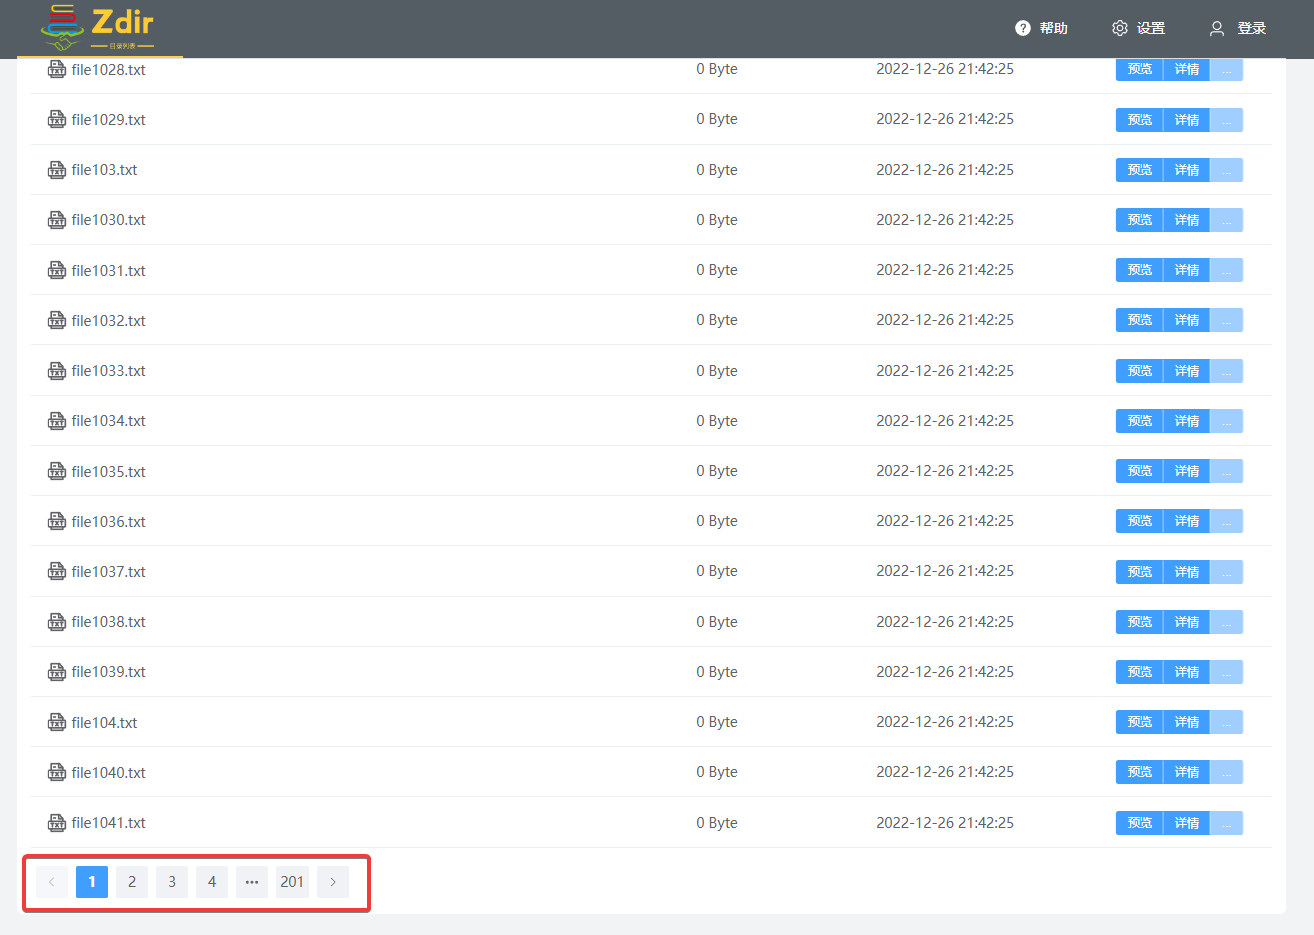Screen dimensions: 1314x935
Task: Click the help question mark icon
Action: [x=1022, y=28]
